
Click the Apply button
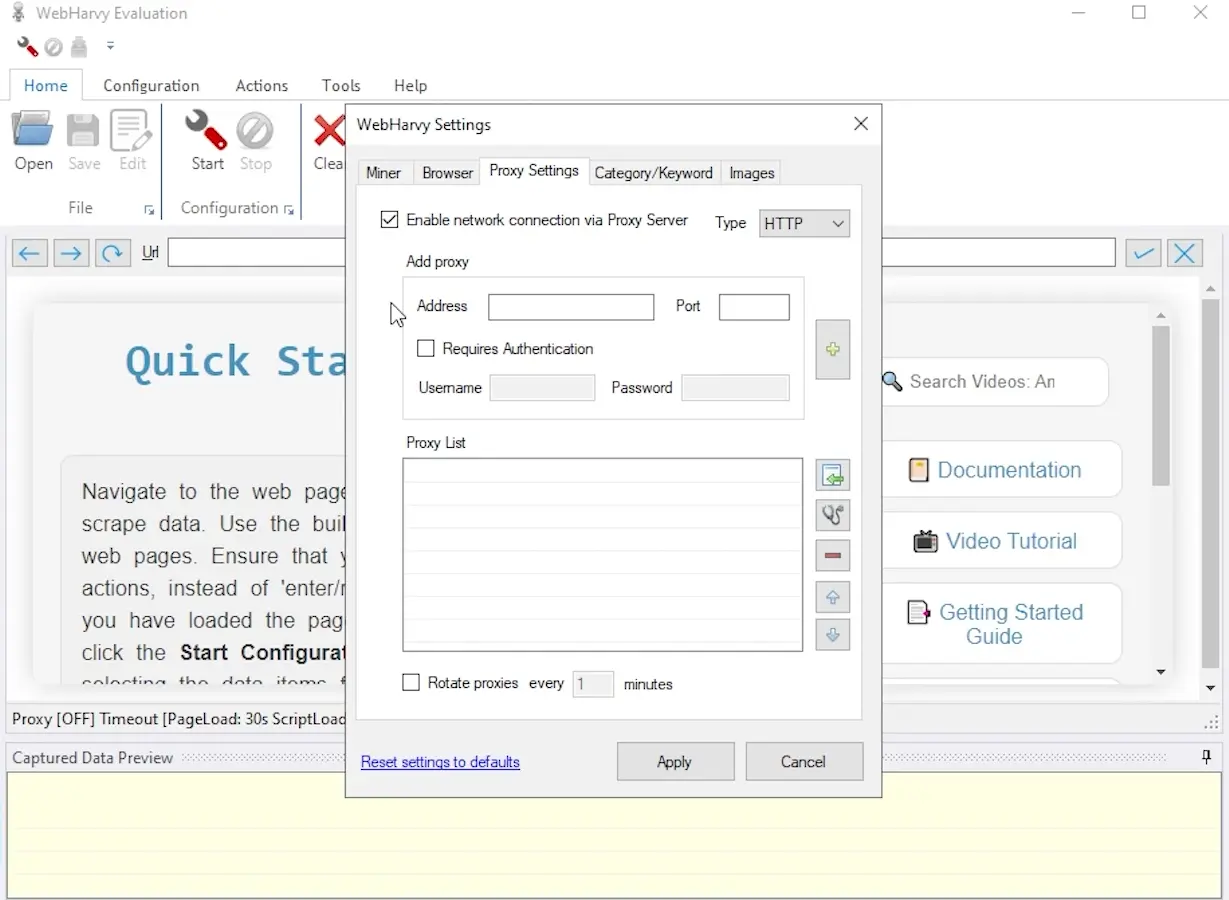click(x=675, y=762)
